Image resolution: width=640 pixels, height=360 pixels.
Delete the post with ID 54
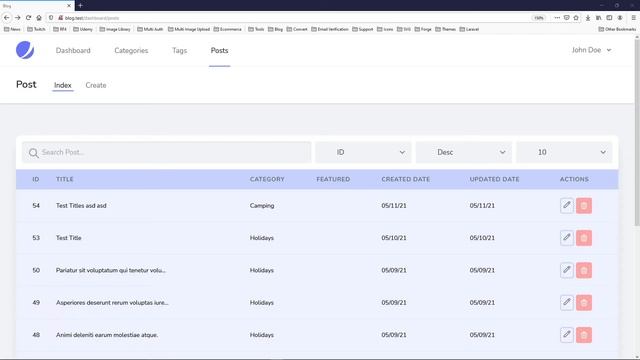[584, 205]
